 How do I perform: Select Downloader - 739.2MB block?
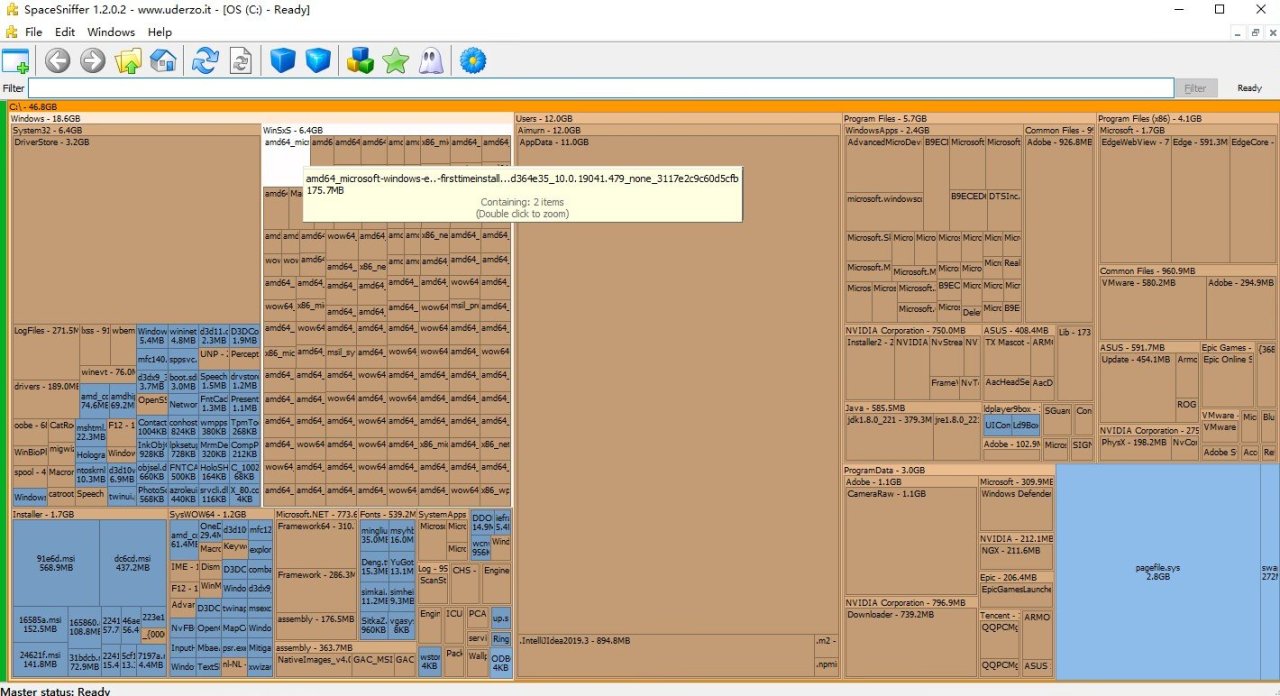point(910,644)
